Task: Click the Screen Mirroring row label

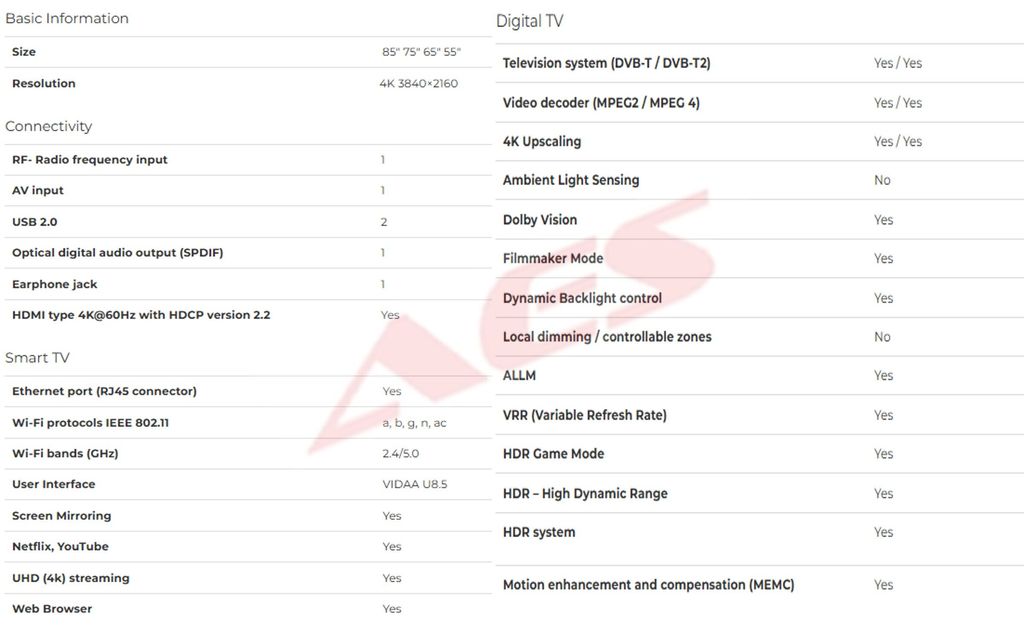Action: (x=62, y=516)
